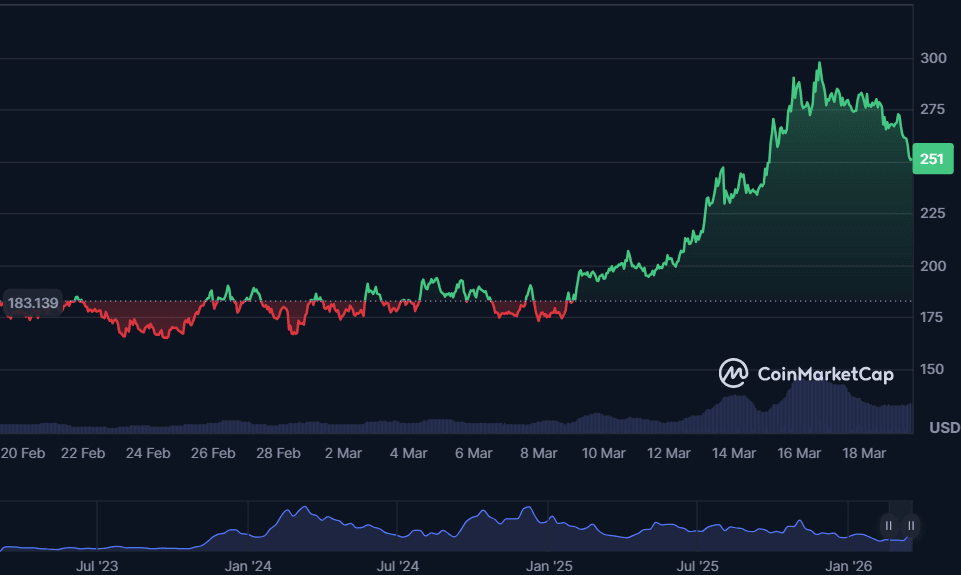Select Jan '25 in the navigator timeline
This screenshot has height=575, width=961.
click(548, 566)
